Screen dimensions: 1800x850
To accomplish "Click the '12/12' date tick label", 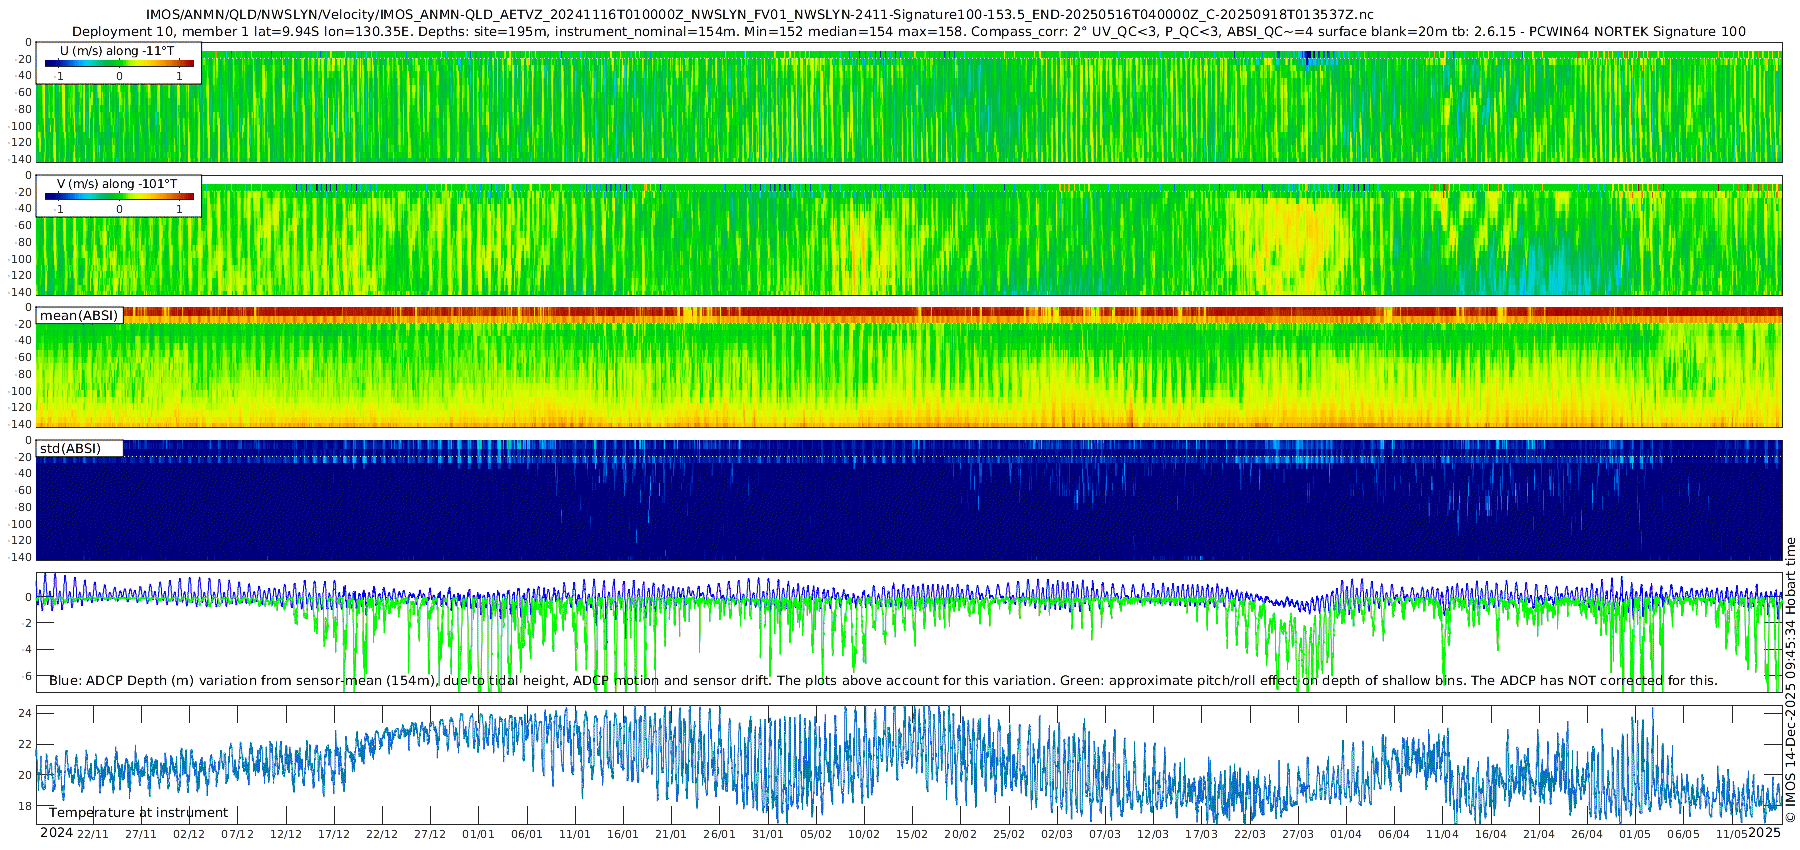I will tap(286, 834).
